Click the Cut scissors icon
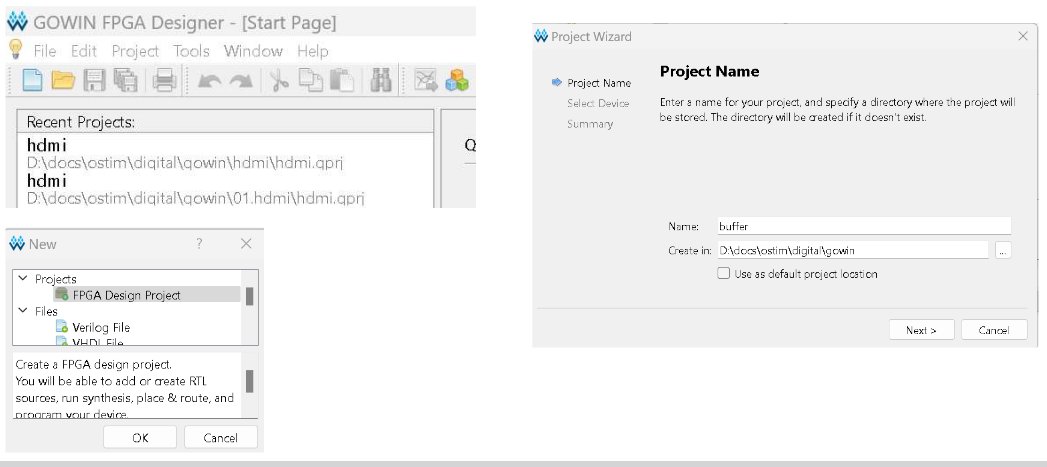This screenshot has width=1047, height=467. 279,80
